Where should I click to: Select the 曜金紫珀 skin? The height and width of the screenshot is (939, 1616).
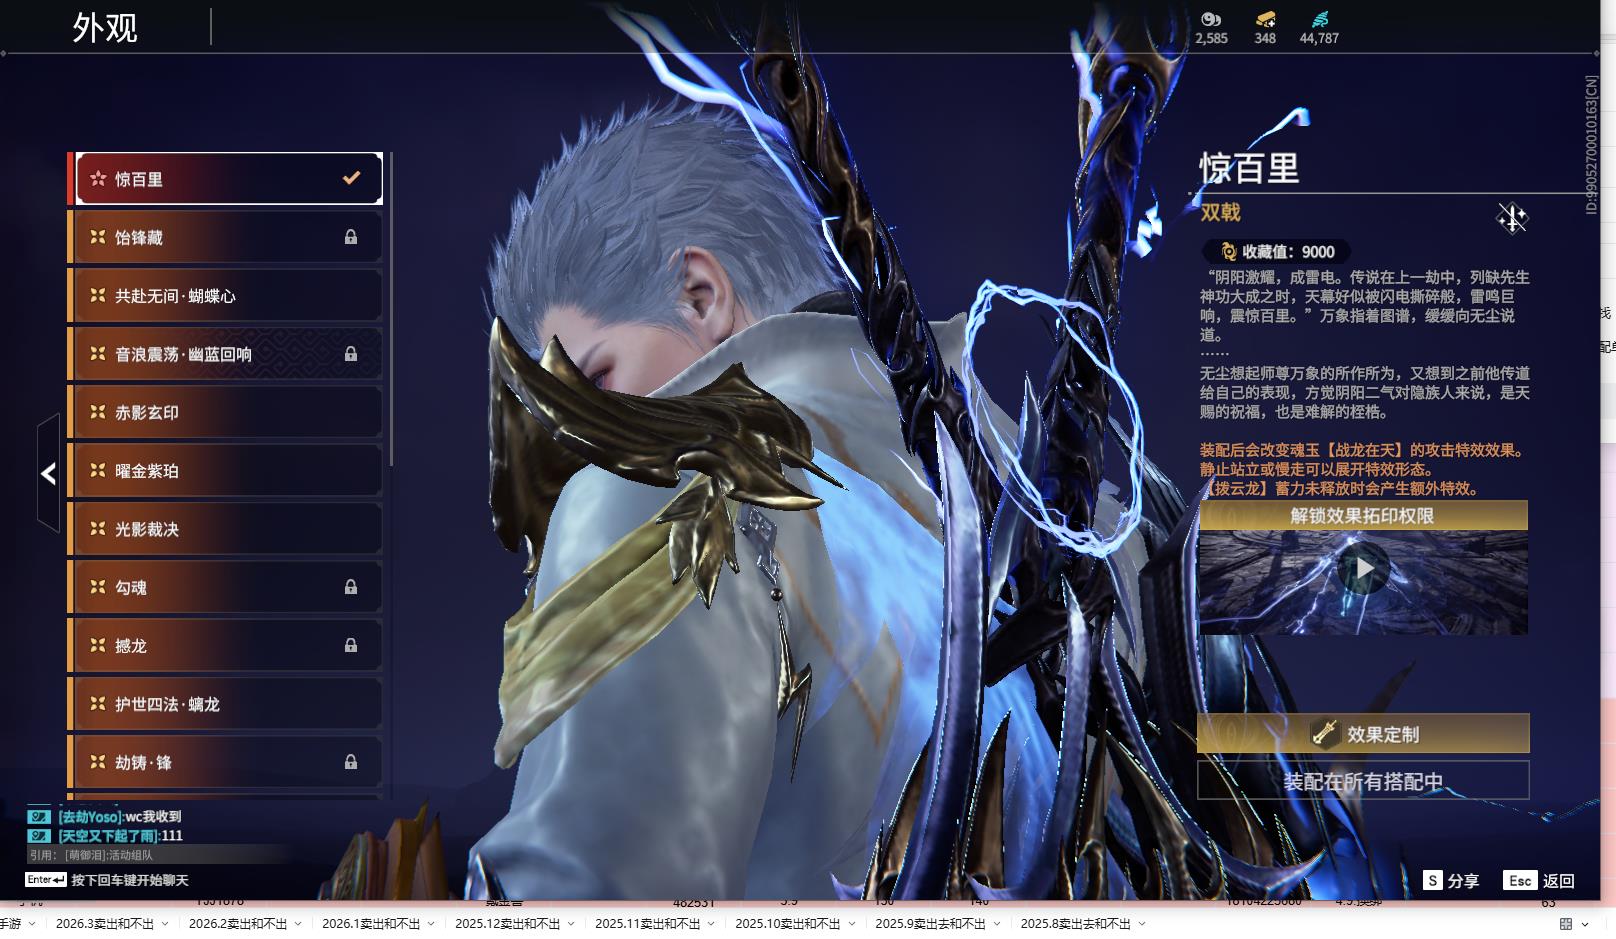225,470
